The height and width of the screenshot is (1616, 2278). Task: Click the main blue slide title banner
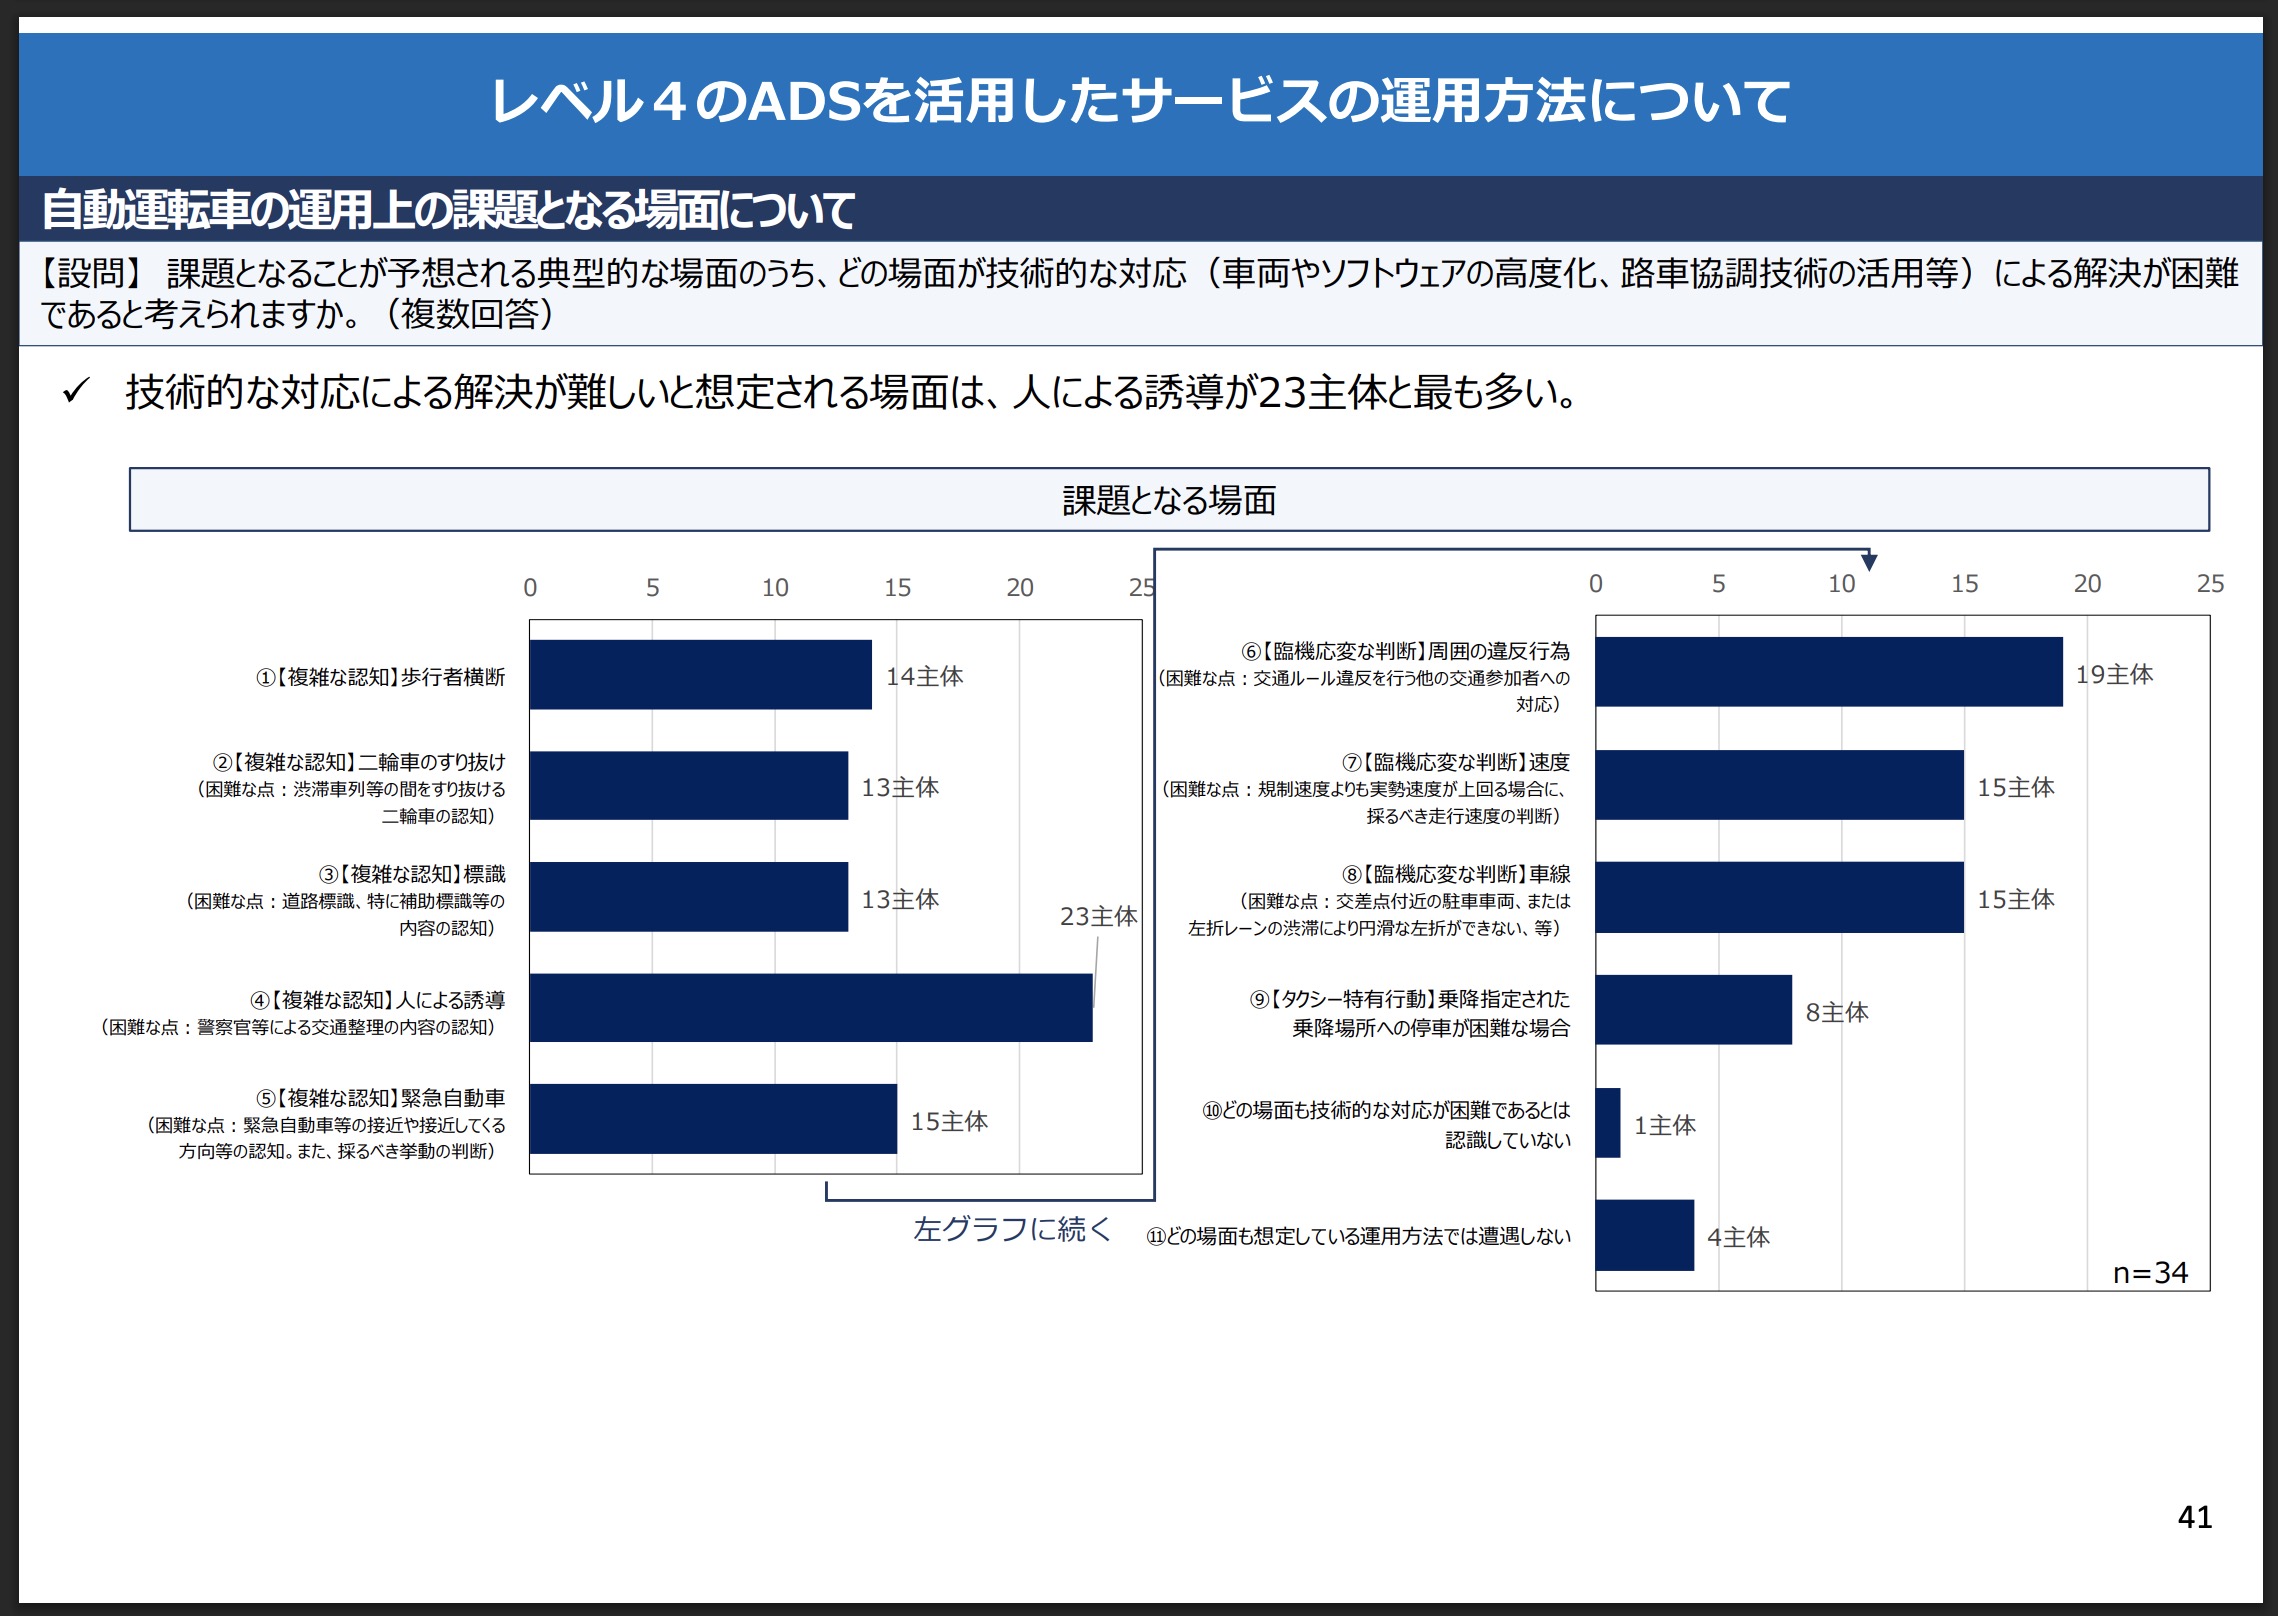[1139, 102]
